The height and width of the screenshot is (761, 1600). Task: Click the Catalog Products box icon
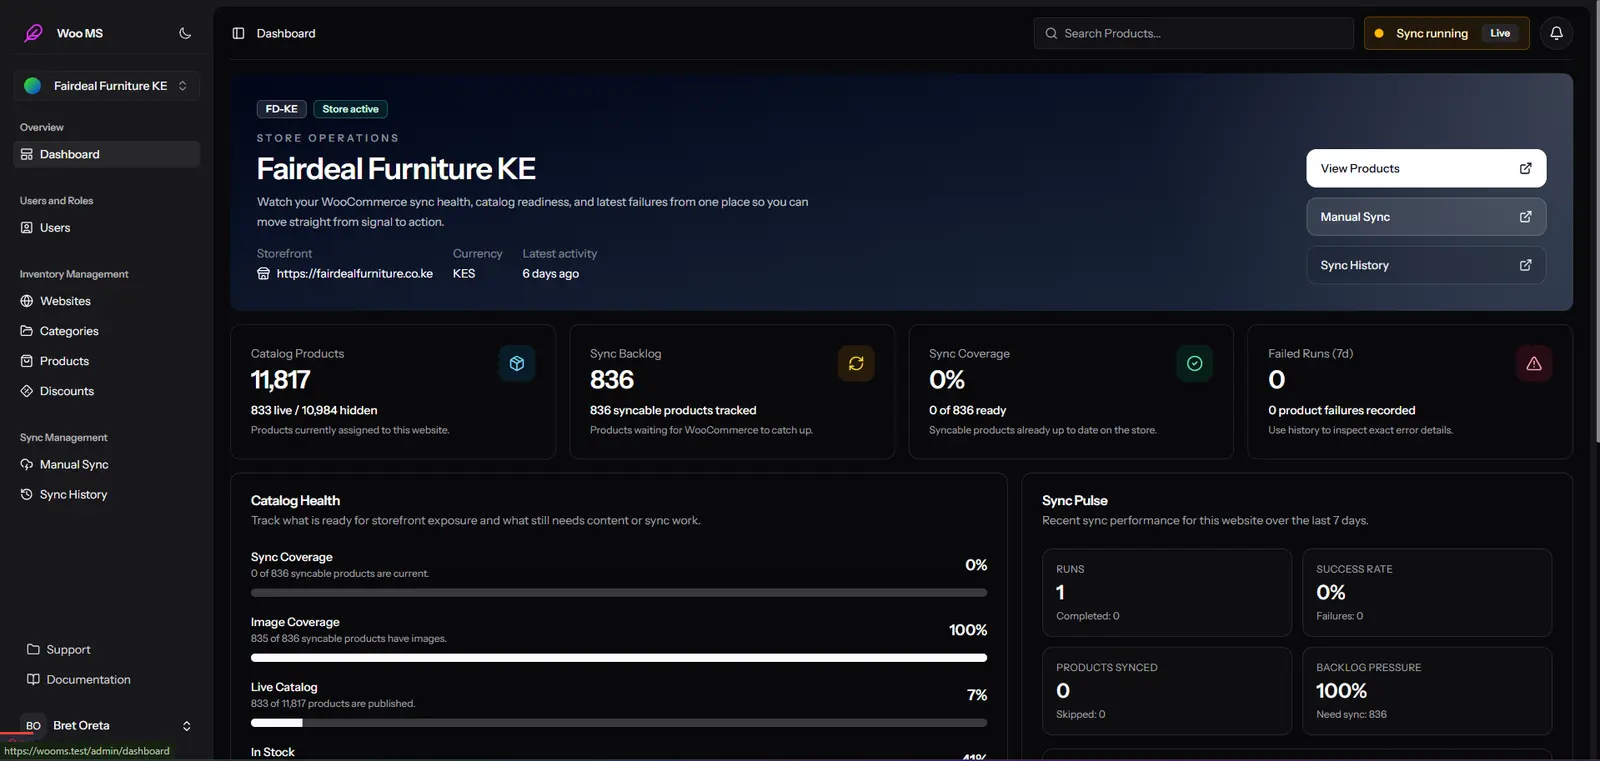[517, 363]
